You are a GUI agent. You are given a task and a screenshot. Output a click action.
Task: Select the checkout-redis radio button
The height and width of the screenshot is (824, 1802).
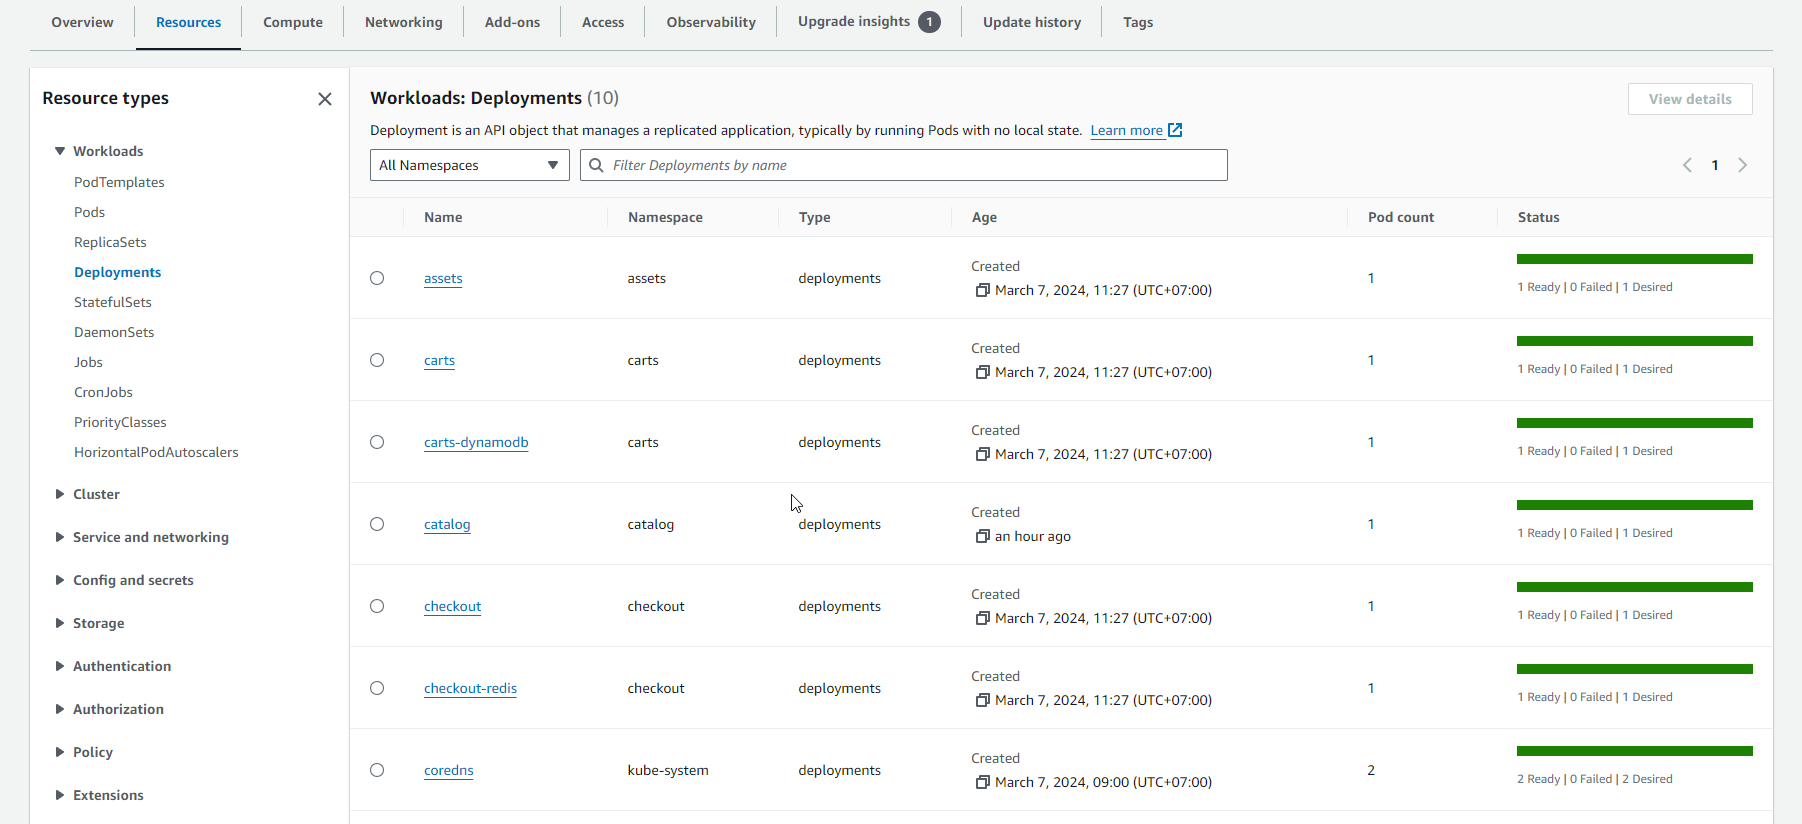tap(377, 688)
